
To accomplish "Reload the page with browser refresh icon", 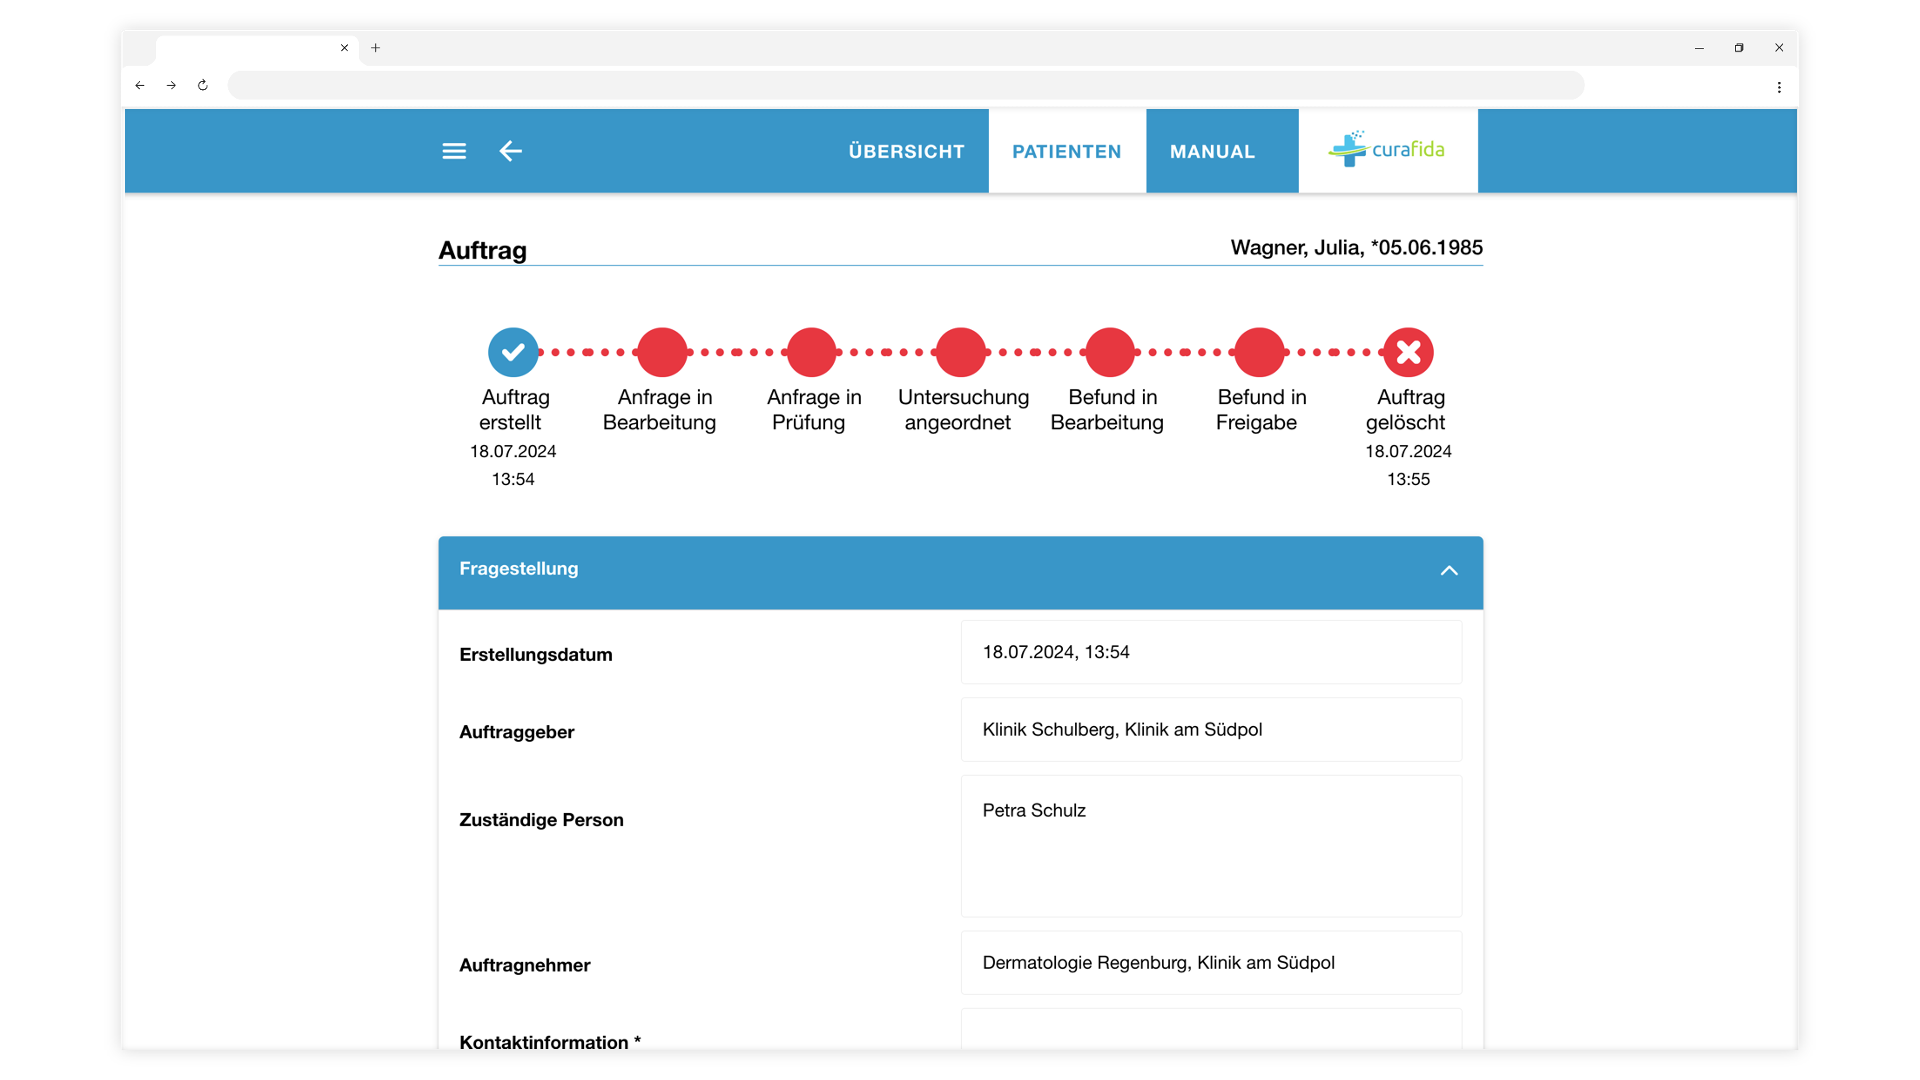I will pyautogui.click(x=203, y=85).
